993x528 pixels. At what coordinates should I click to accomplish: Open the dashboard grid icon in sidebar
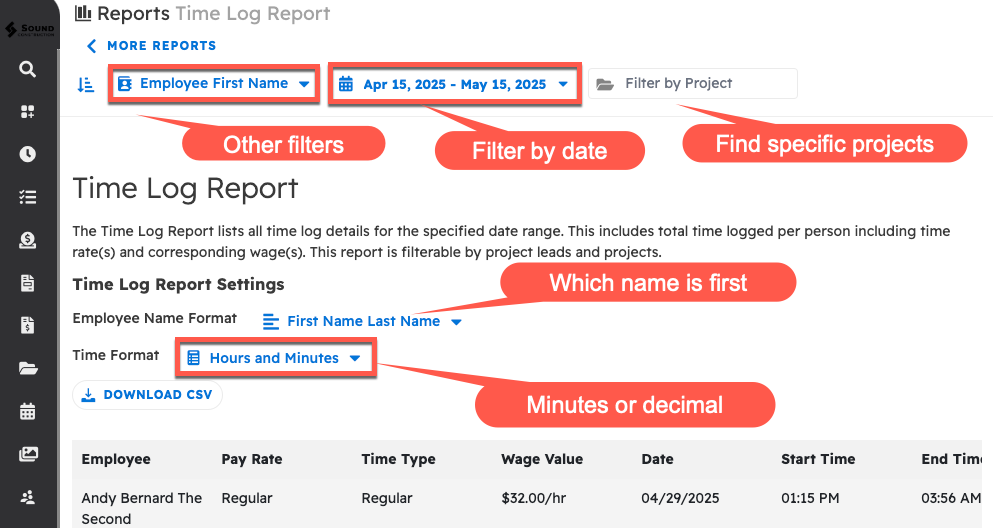pos(28,112)
